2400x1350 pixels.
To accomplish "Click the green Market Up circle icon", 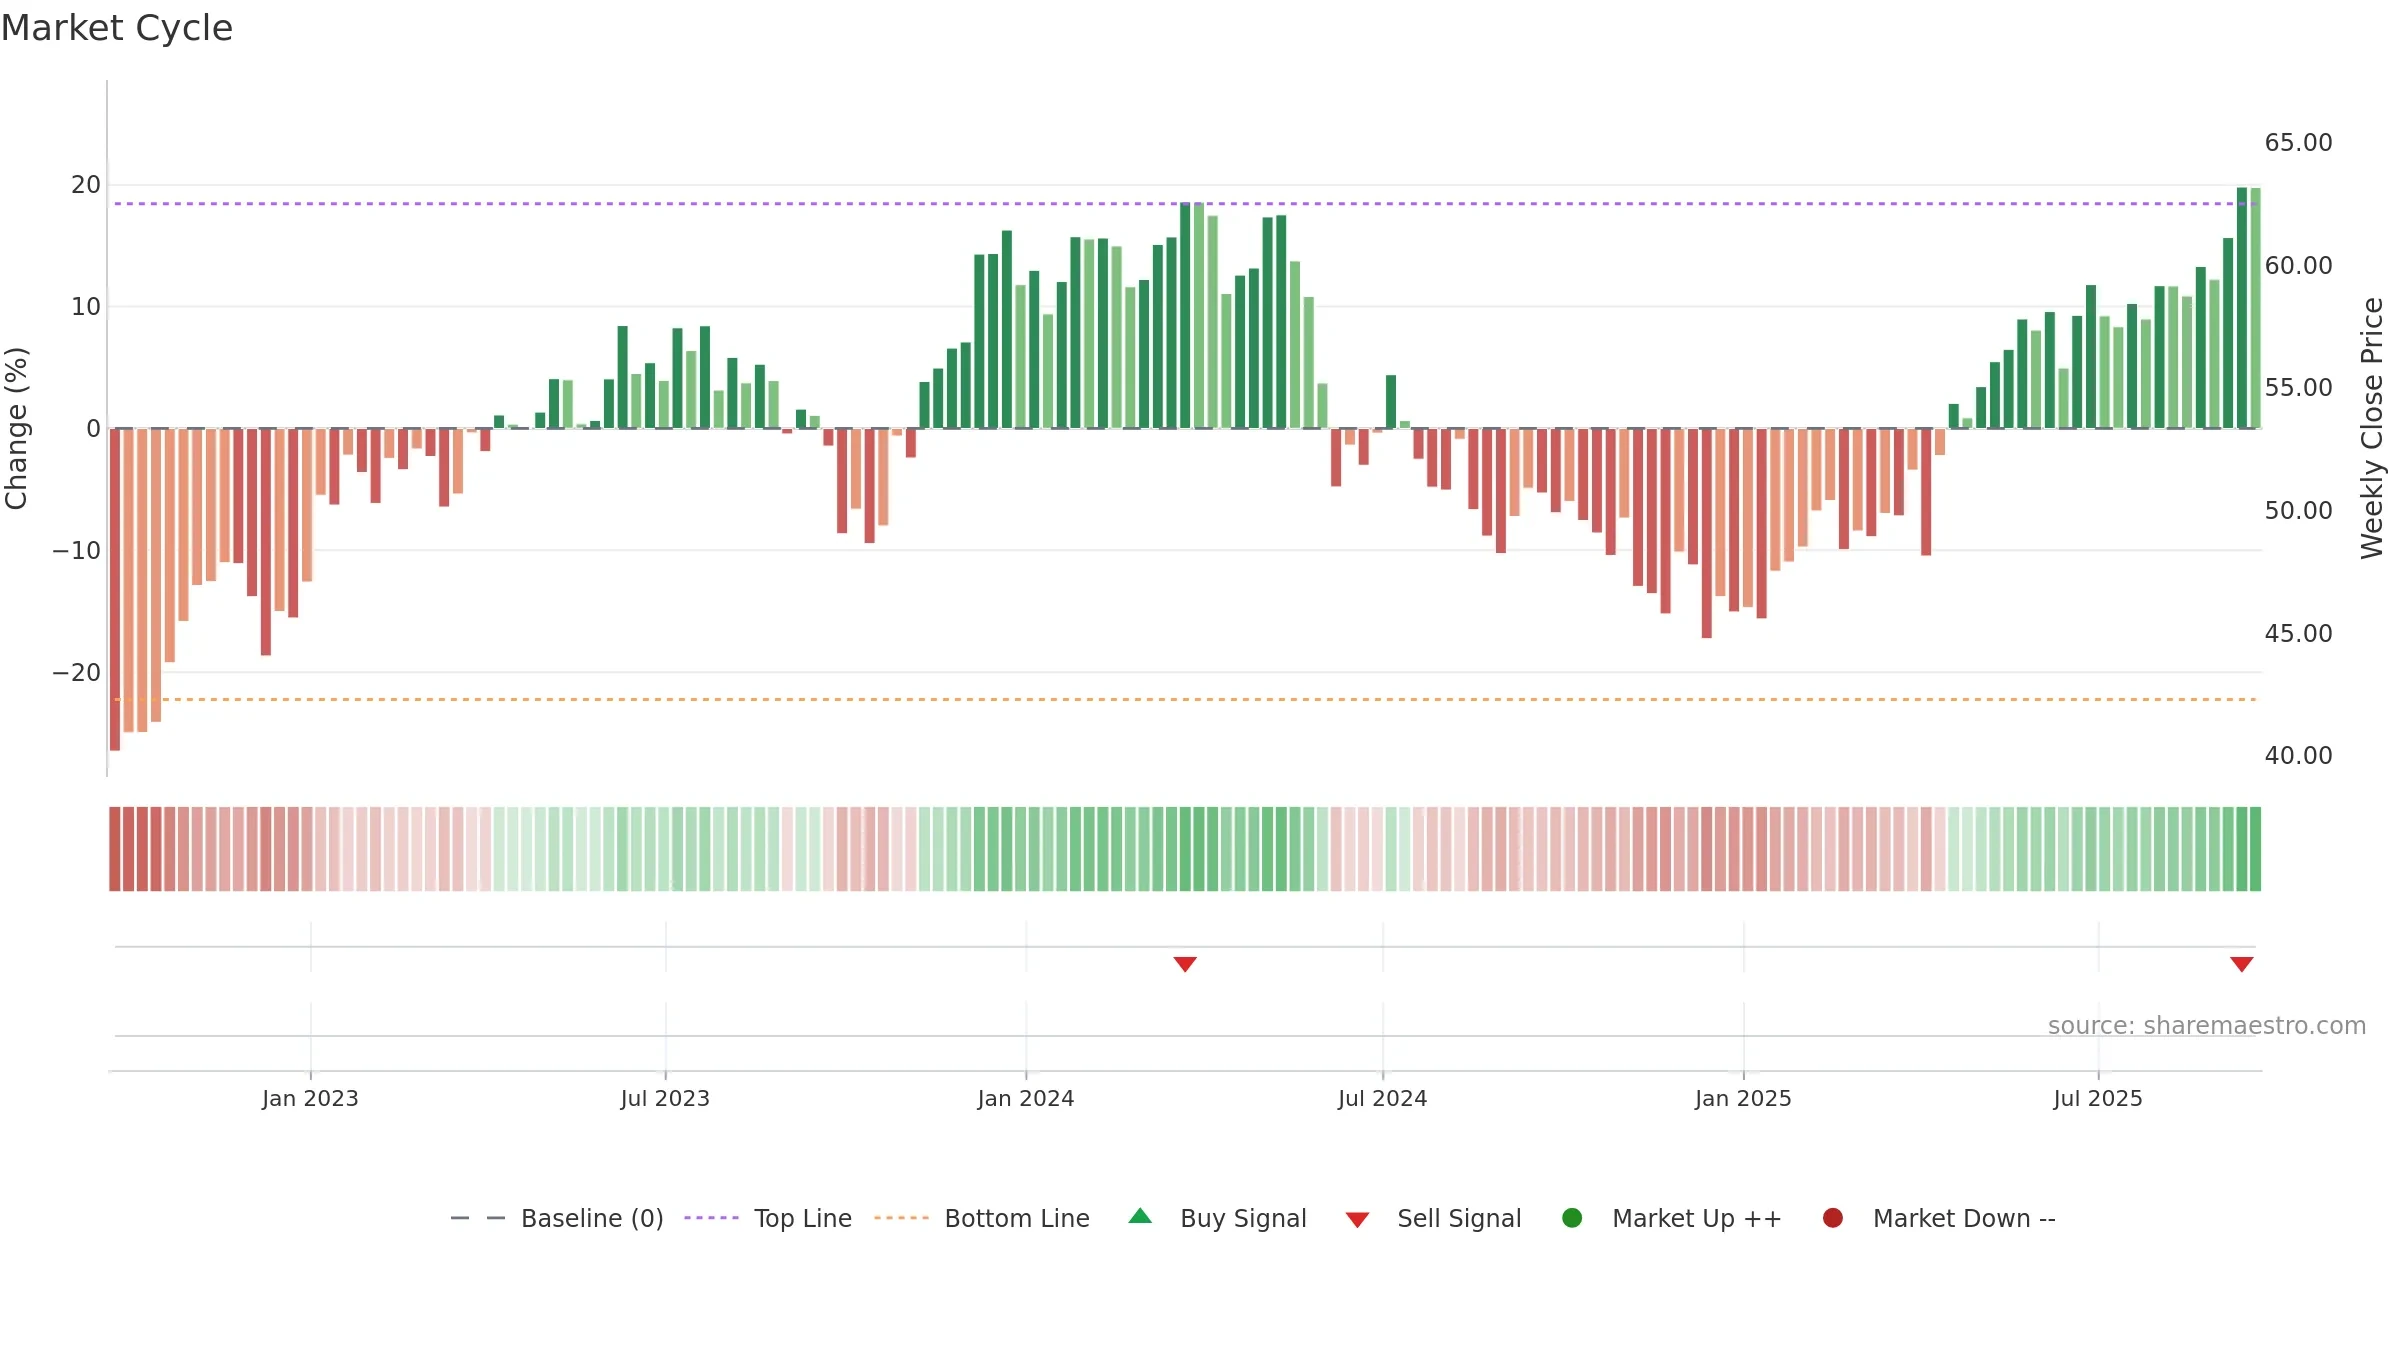I will coord(1572,1218).
